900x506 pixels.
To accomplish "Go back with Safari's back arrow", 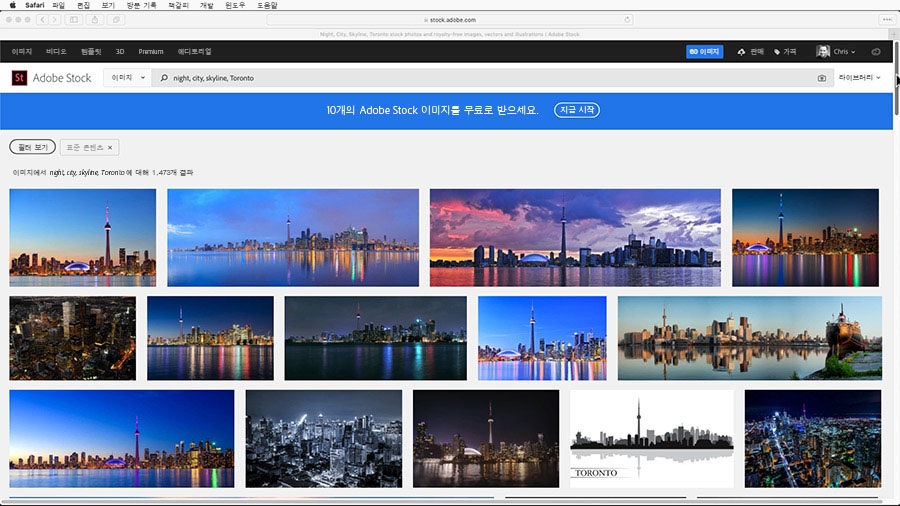I will click(x=42, y=20).
